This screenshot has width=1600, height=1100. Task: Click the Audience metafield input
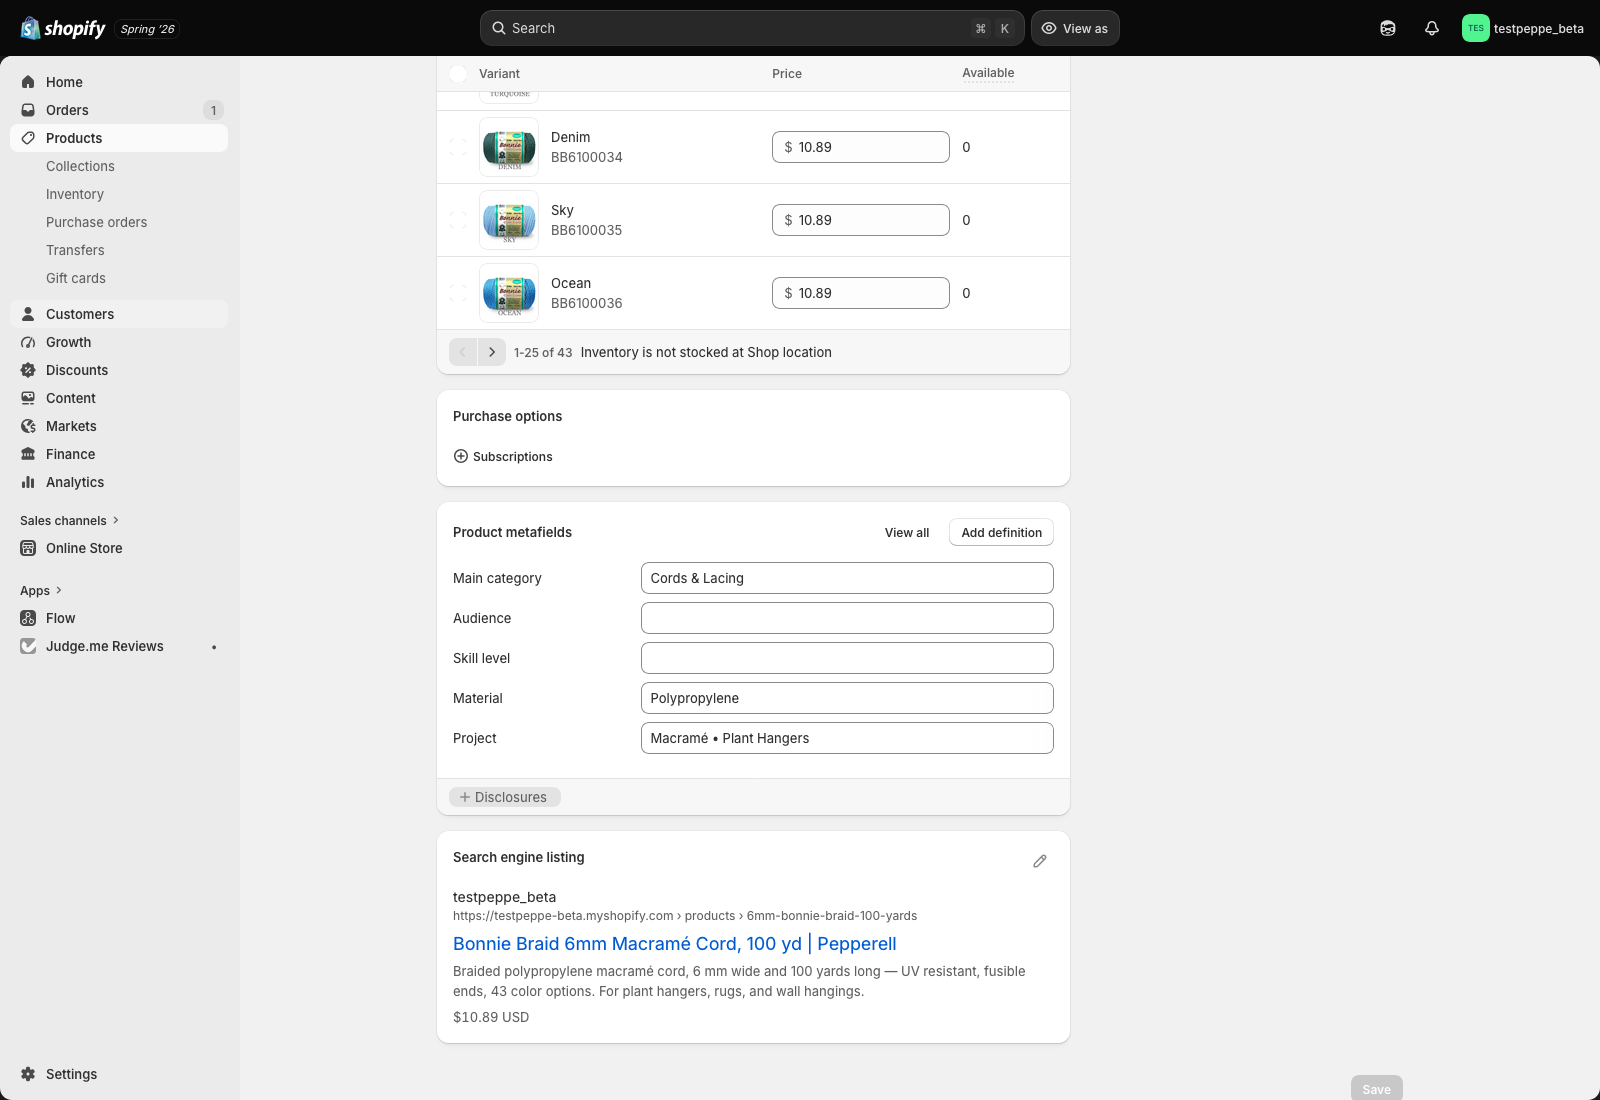tap(847, 618)
